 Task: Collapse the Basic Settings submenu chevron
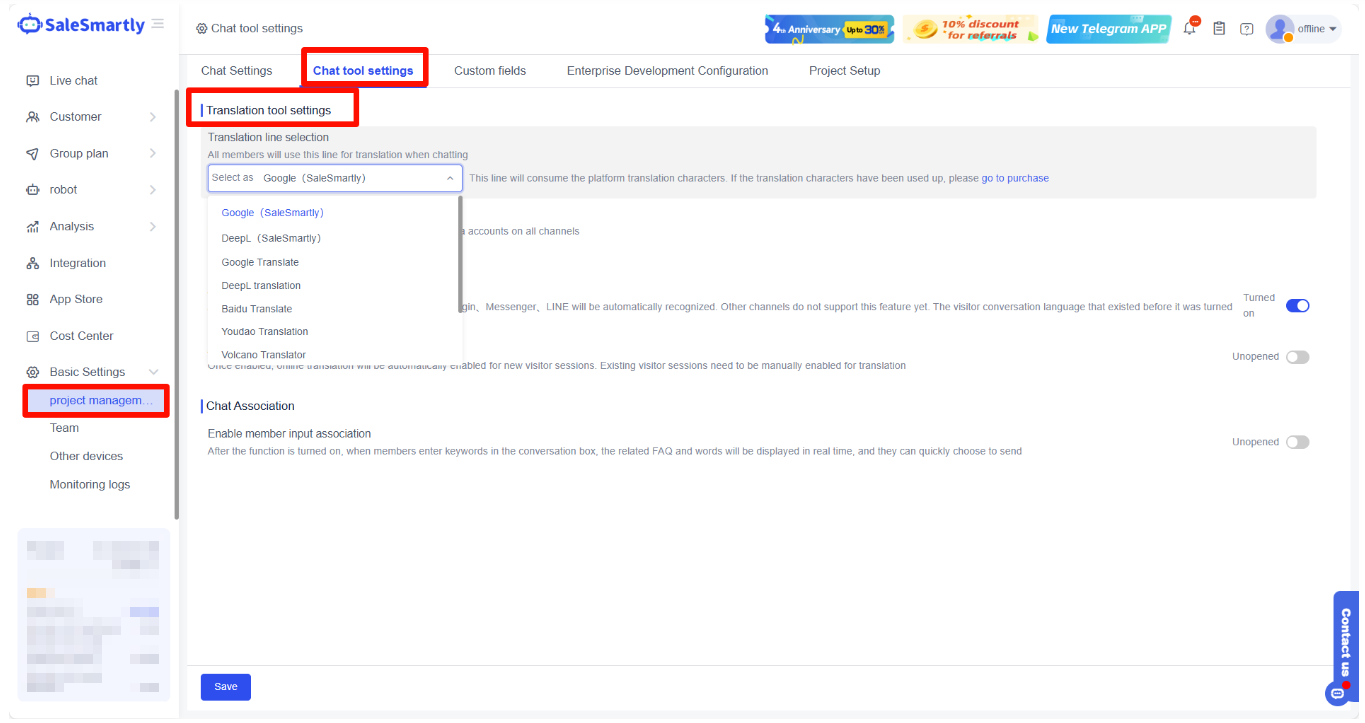point(153,372)
